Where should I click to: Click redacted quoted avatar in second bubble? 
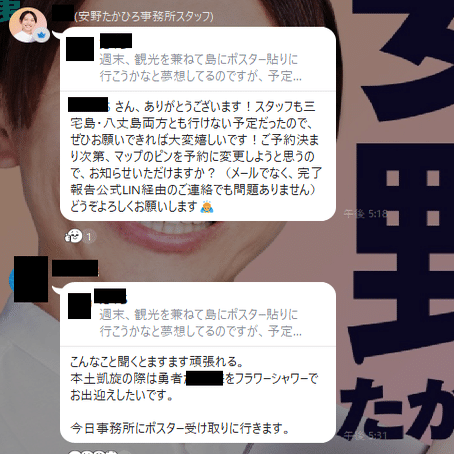tap(80, 306)
